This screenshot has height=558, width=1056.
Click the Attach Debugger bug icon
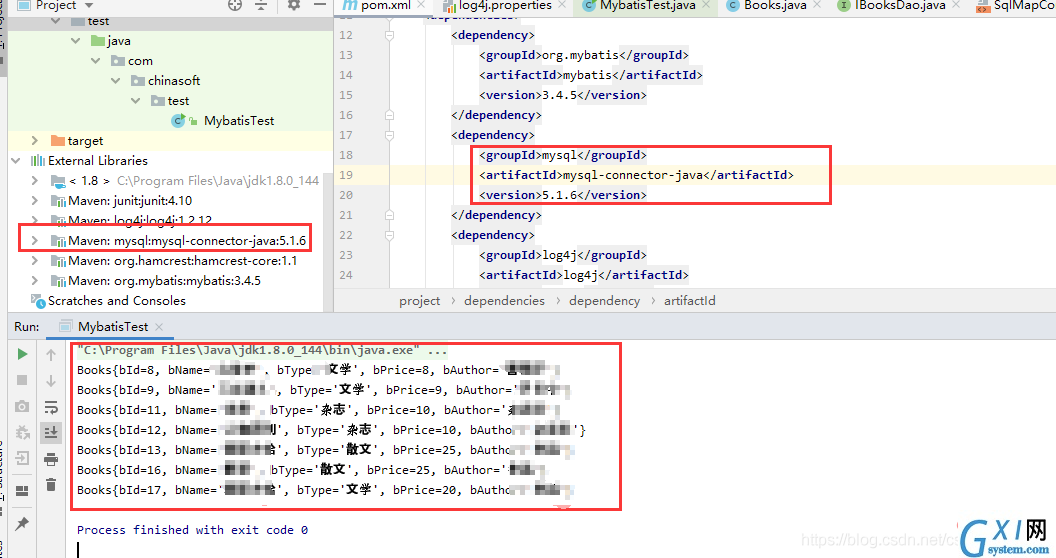pos(22,432)
